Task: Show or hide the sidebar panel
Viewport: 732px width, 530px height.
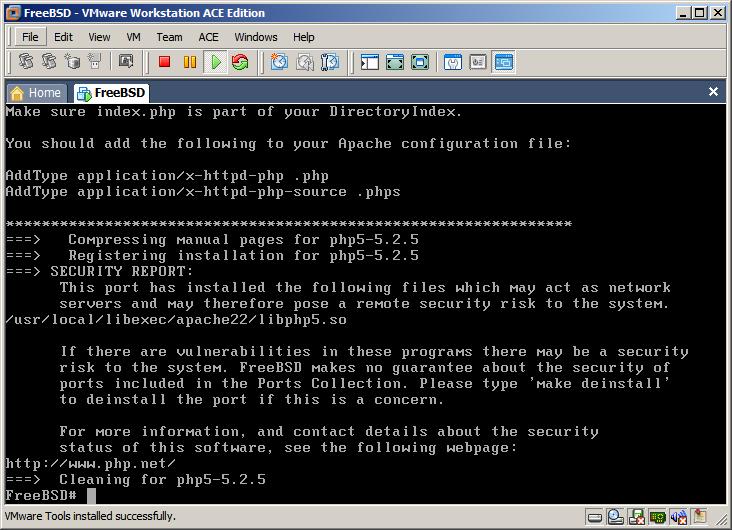Action: click(370, 62)
